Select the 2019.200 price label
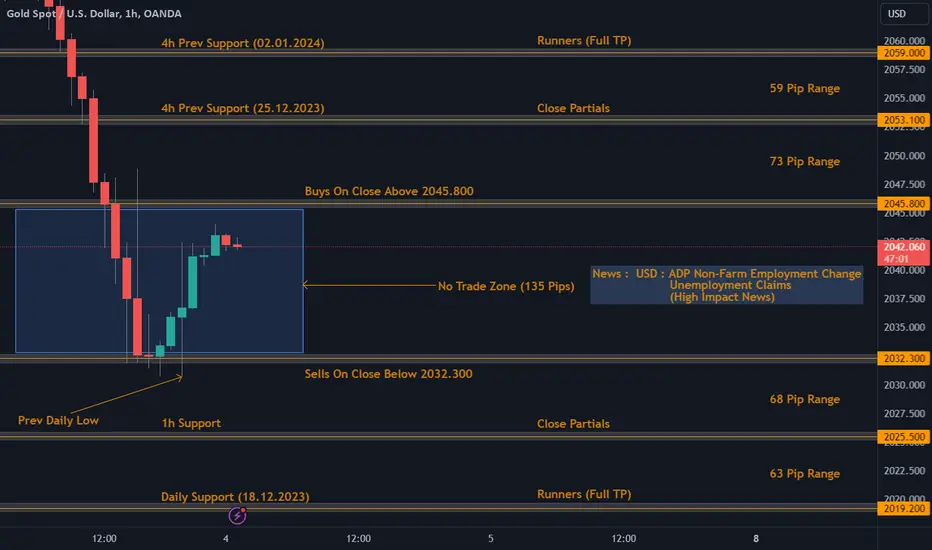 [x=904, y=509]
